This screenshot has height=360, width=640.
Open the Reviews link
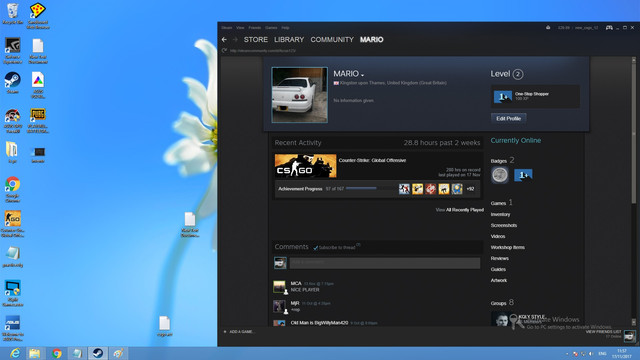tap(500, 258)
